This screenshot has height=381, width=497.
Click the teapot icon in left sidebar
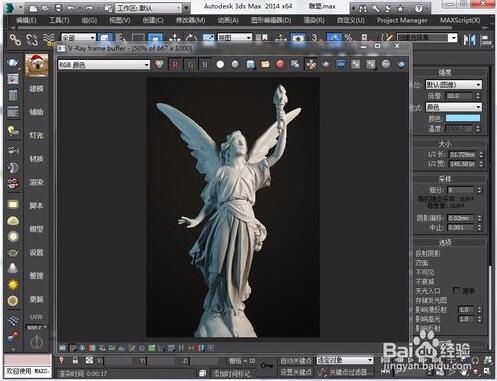coord(13,62)
